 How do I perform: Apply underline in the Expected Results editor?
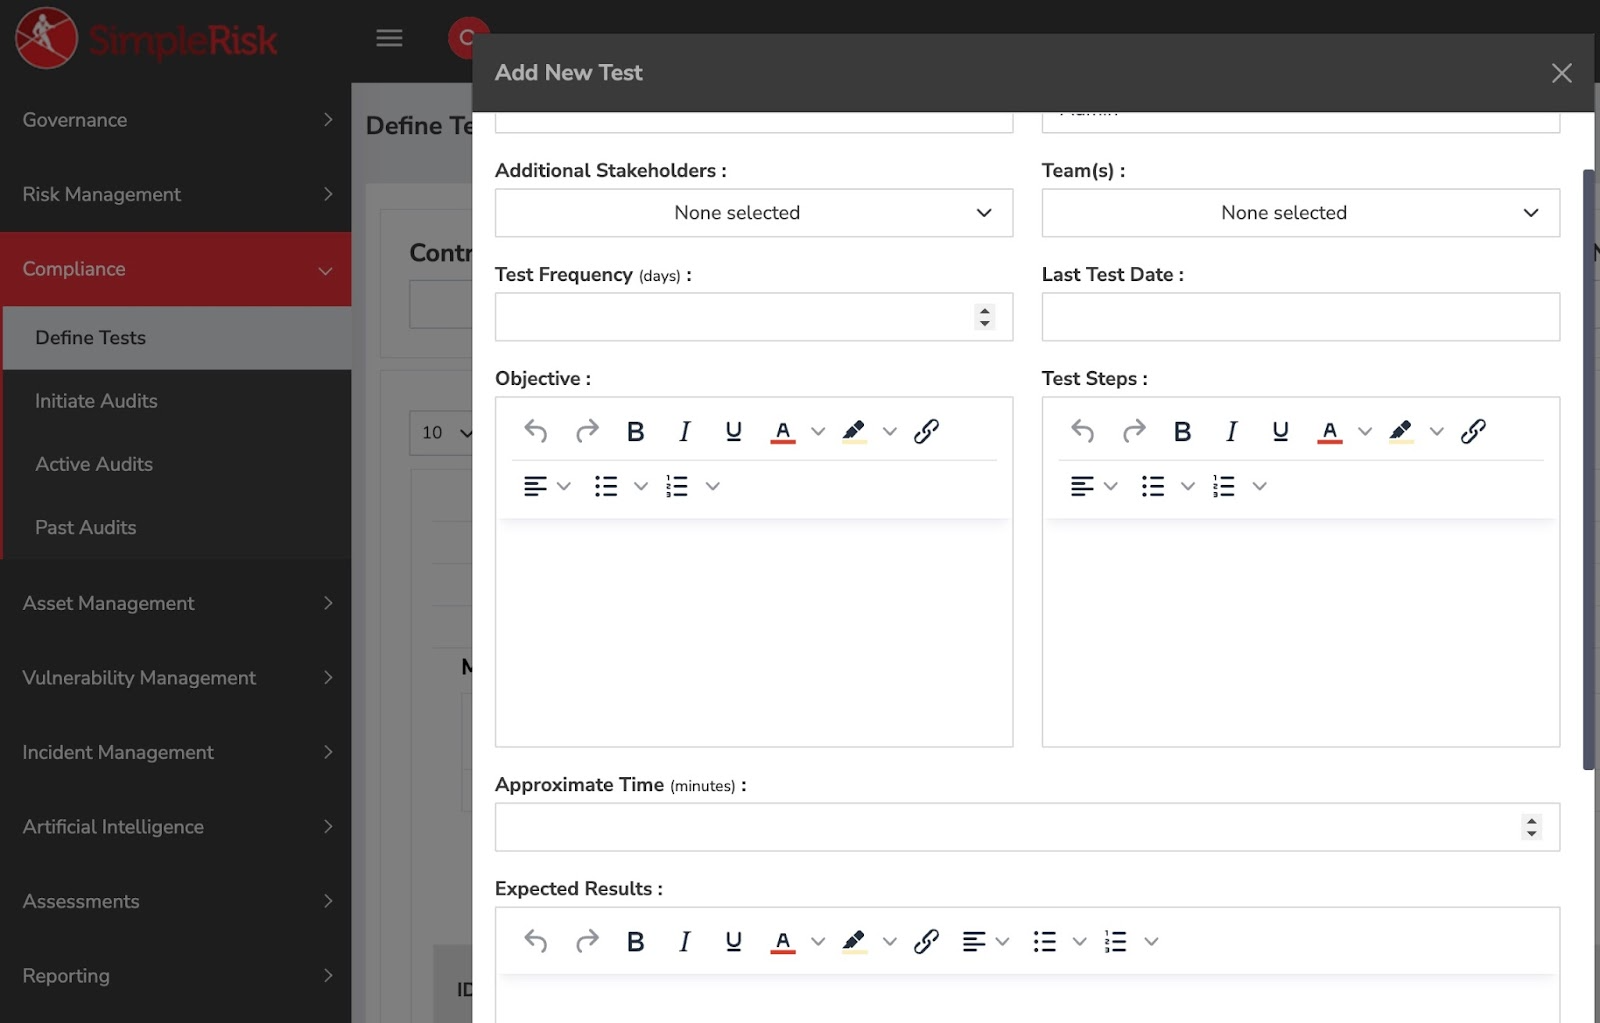[733, 940]
